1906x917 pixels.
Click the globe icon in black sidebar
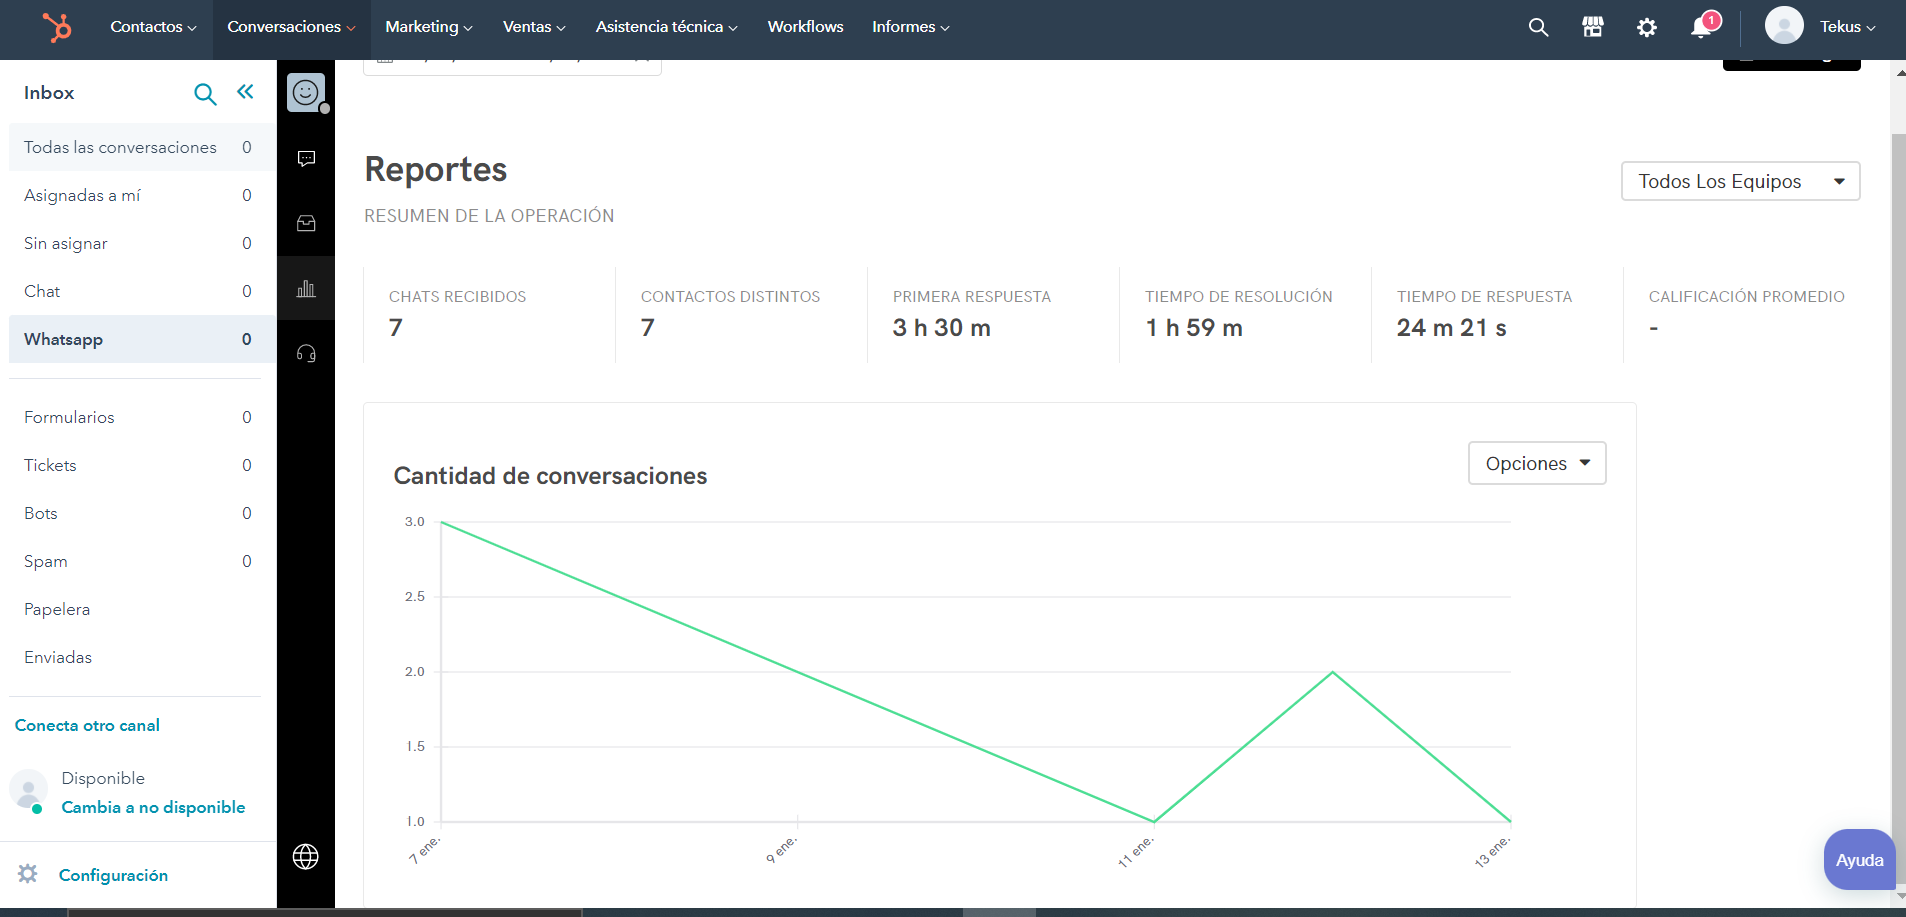point(305,857)
